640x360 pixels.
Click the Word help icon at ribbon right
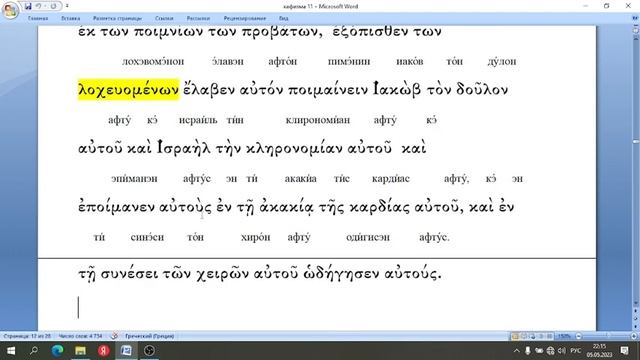pyautogui.click(x=635, y=18)
